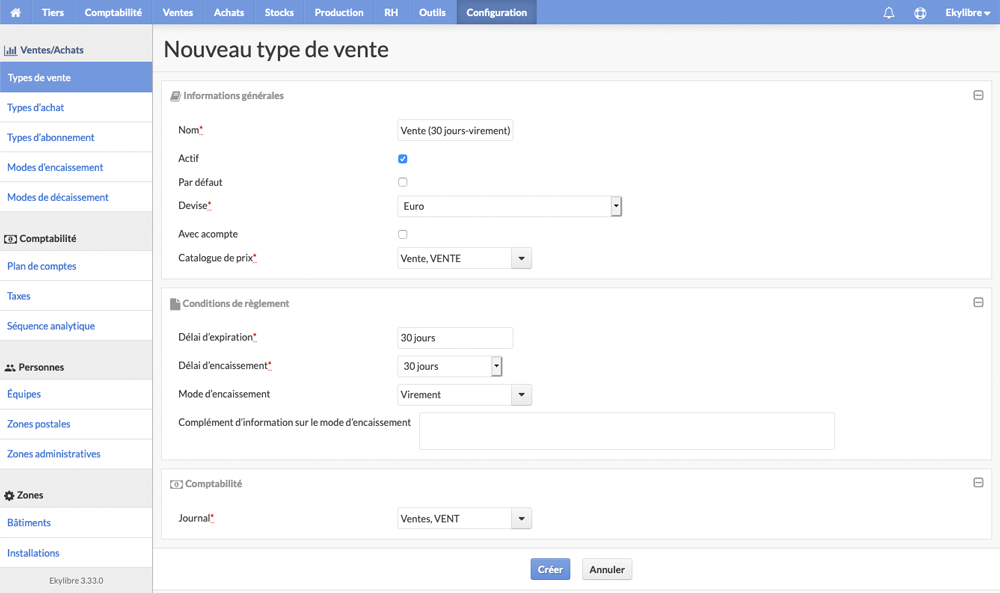
Task: Click the Comptabilité sidebar section header
Action: coord(40,238)
